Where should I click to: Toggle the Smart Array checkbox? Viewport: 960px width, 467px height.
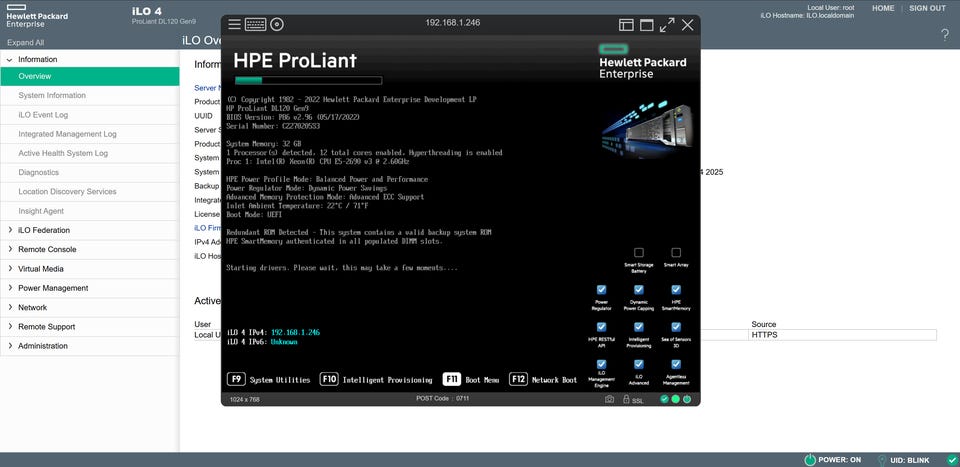coord(676,253)
